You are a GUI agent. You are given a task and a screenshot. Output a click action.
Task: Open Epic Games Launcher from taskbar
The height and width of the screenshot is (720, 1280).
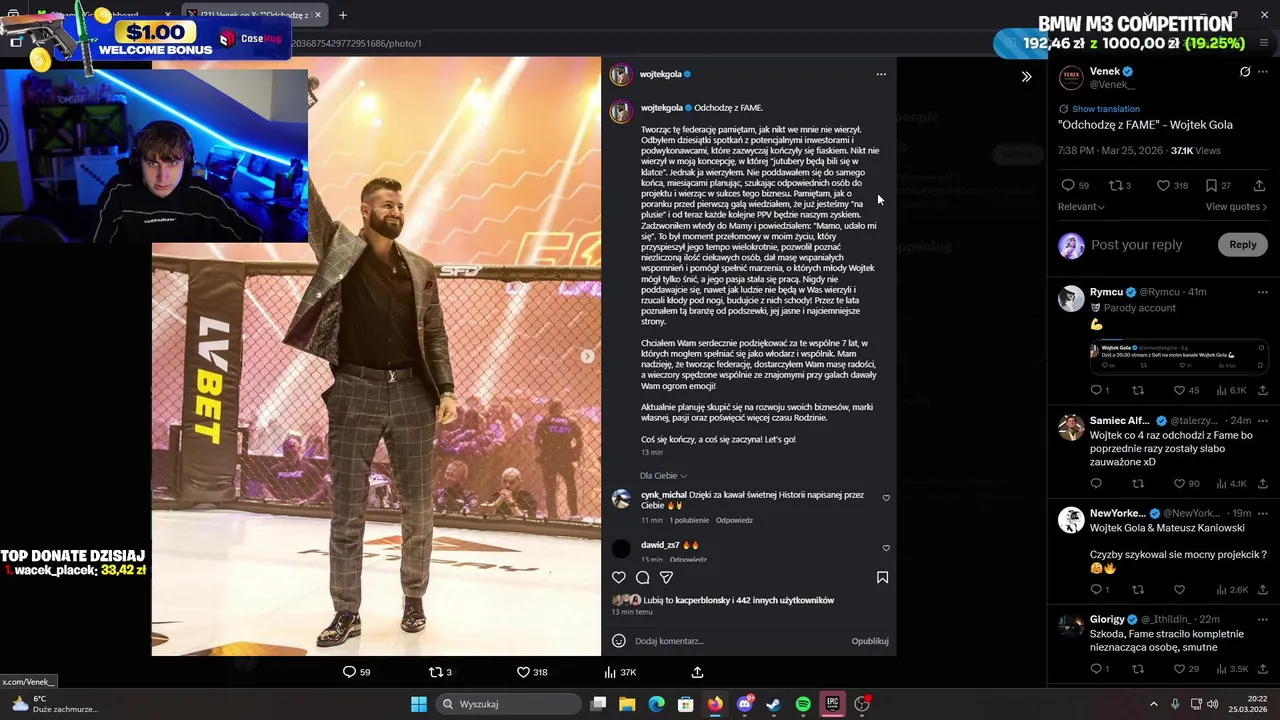832,704
